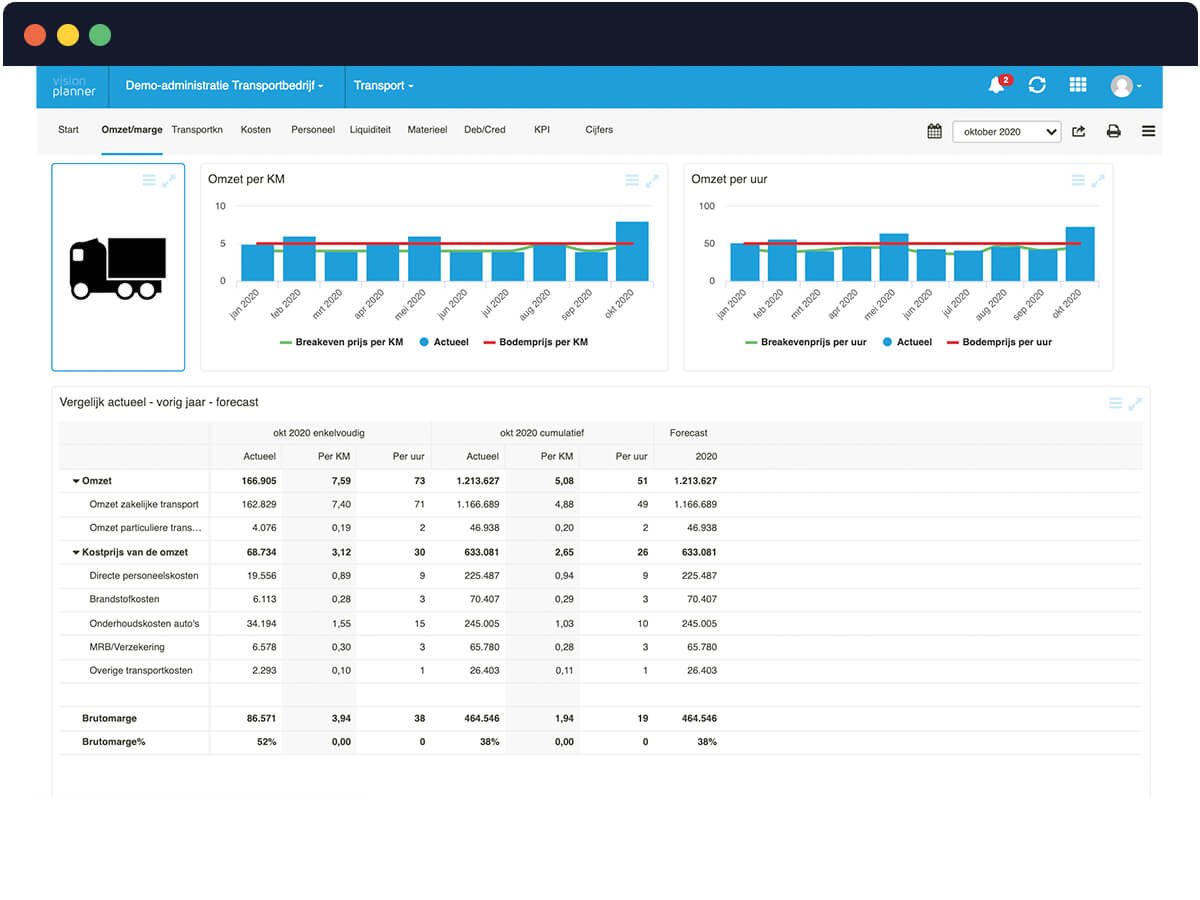Open the oktober 2020 period selector

[x=1007, y=131]
